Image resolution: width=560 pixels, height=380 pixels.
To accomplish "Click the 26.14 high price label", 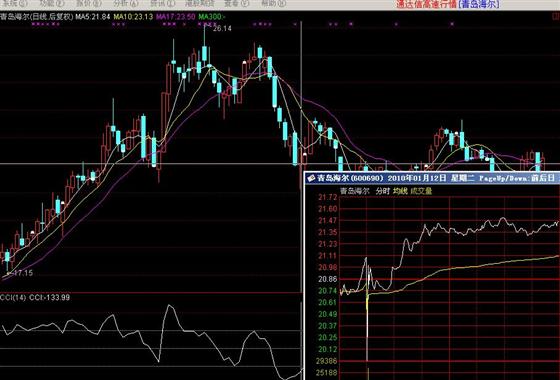I will click(x=222, y=29).
